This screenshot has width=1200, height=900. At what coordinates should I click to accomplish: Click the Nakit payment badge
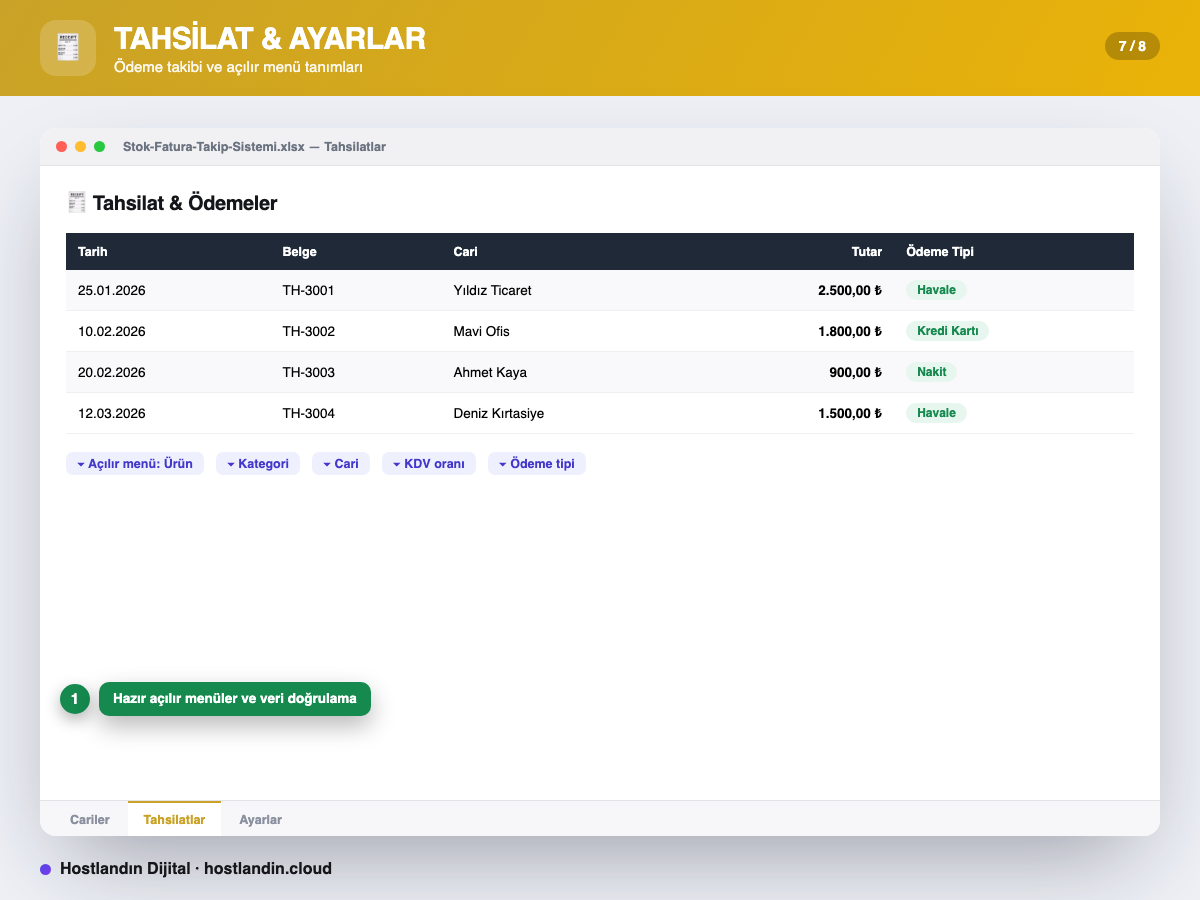931,372
